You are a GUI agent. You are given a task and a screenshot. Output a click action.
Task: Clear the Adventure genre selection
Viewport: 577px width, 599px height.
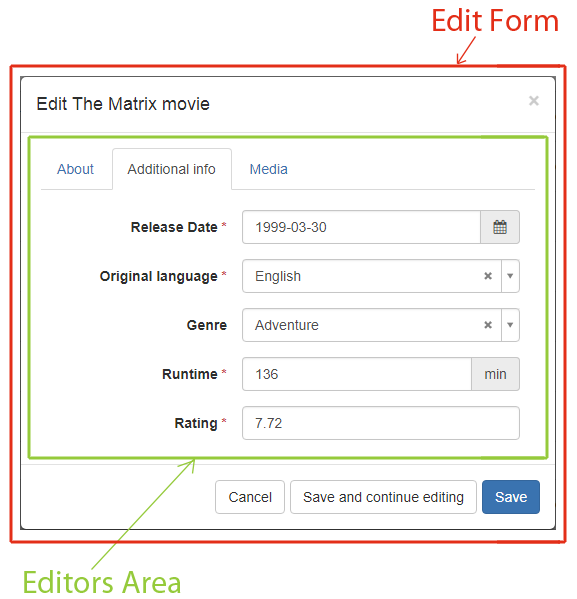488,325
